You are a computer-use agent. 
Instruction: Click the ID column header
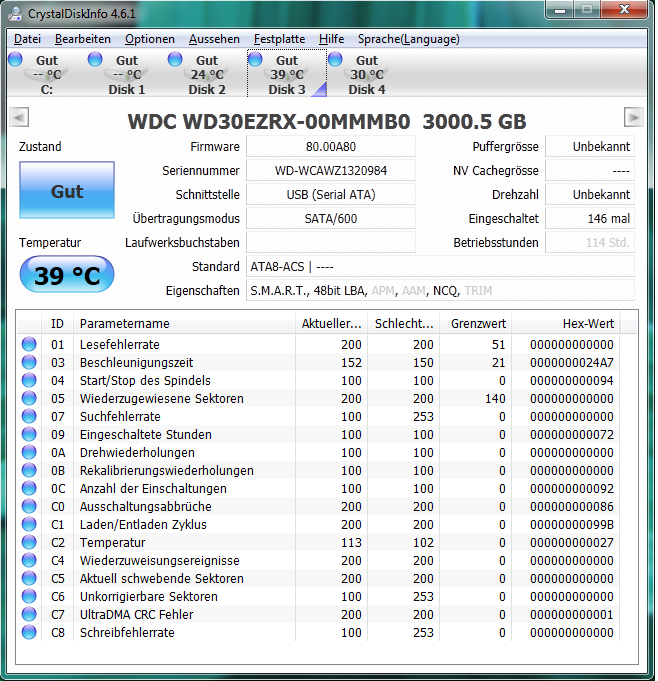(57, 324)
